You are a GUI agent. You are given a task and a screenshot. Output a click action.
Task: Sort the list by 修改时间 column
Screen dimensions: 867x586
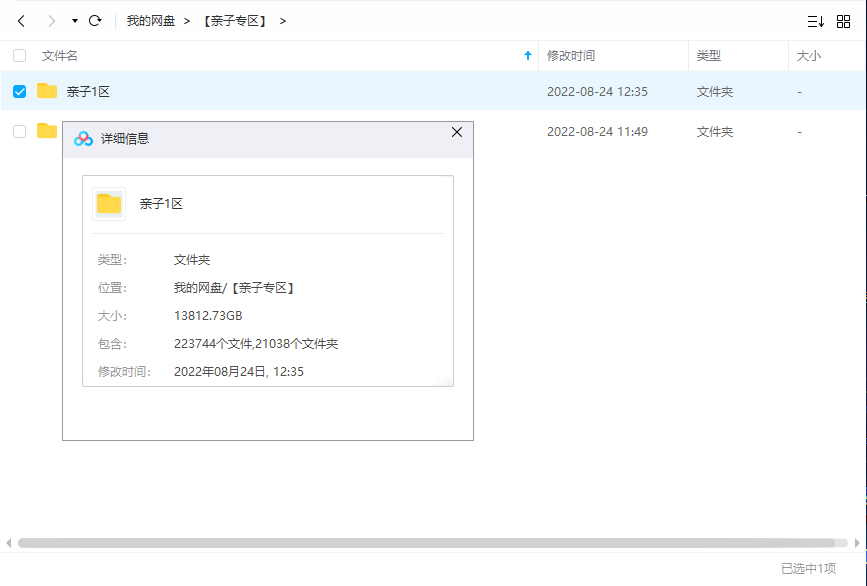click(x=571, y=56)
